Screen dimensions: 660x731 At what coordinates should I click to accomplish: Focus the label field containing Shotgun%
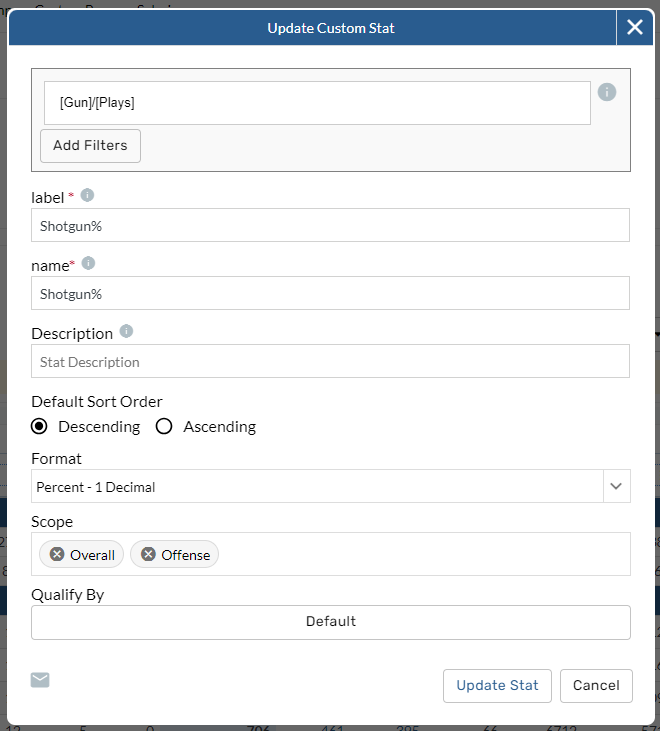pyautogui.click(x=330, y=226)
